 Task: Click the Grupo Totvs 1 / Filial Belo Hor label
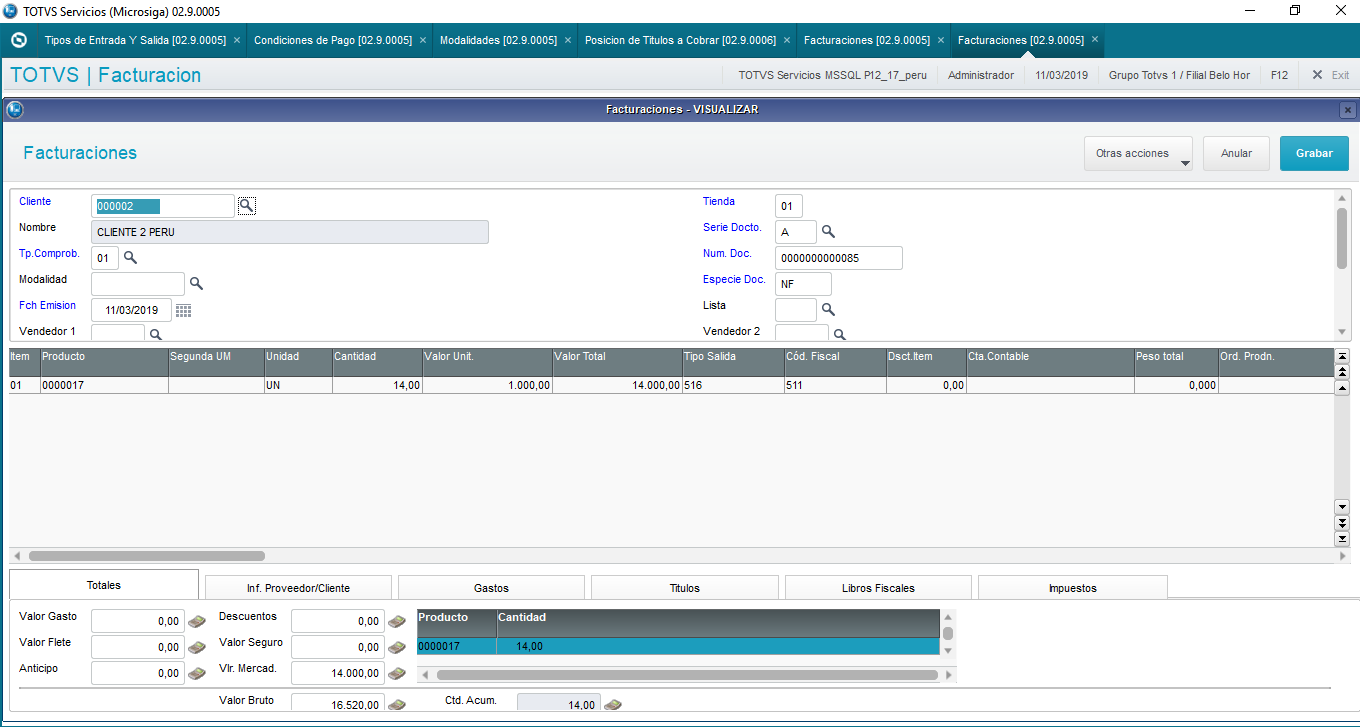click(1179, 75)
